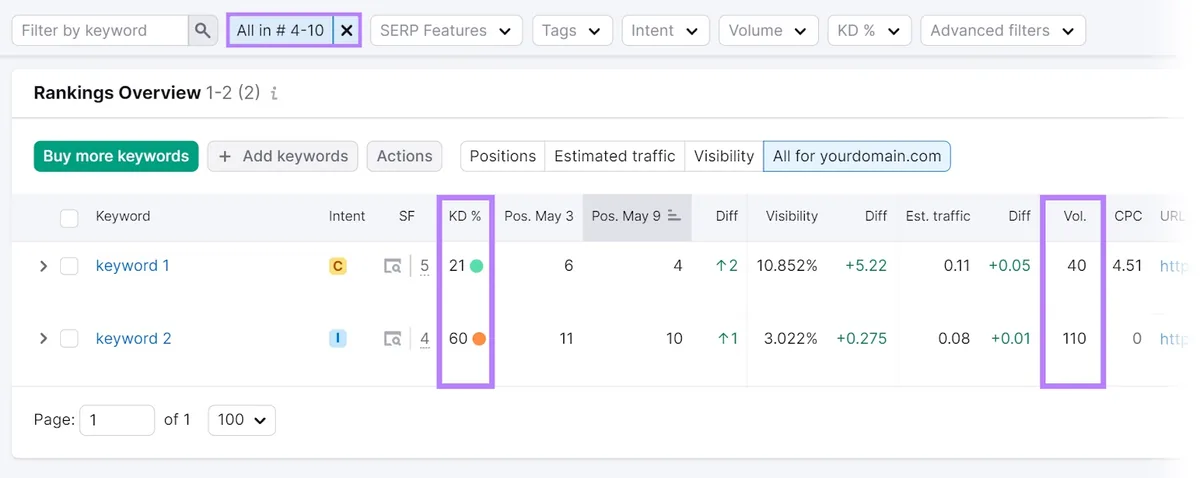Open the Tags filter dropdown
The height and width of the screenshot is (478, 1200).
coord(572,30)
